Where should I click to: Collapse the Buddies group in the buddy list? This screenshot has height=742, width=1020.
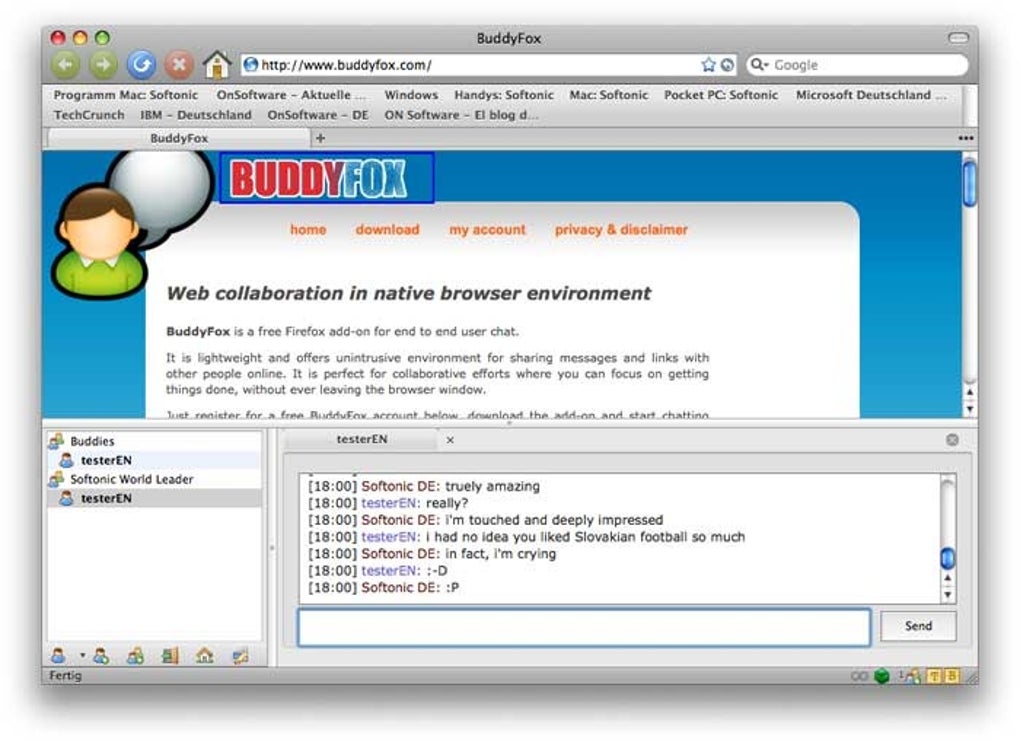point(56,441)
